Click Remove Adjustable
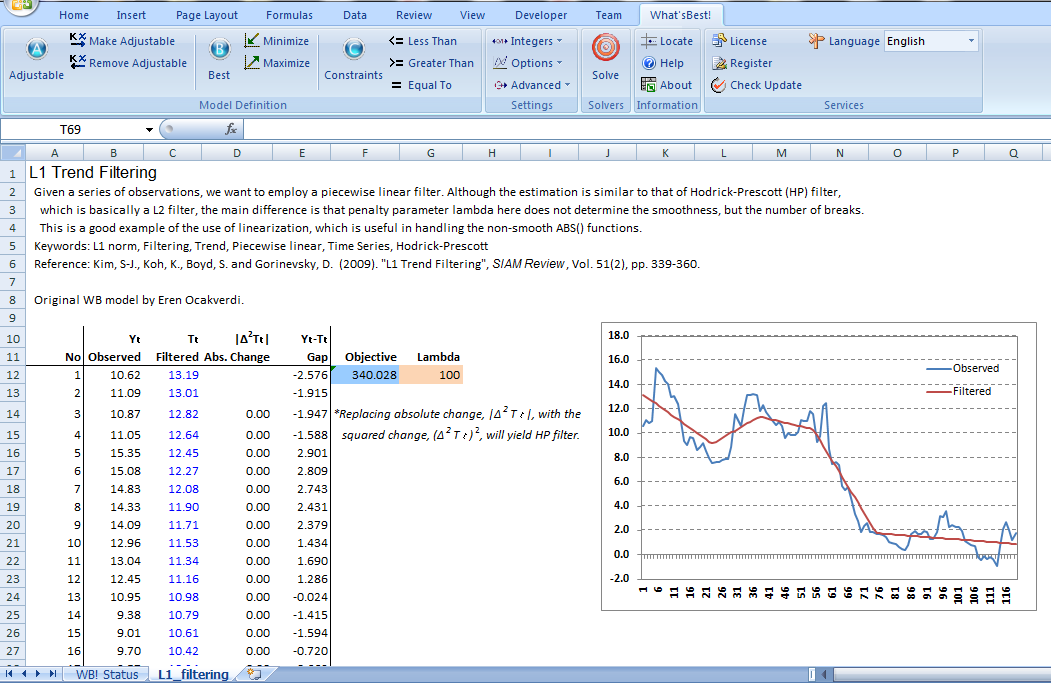The image size is (1051, 683). click(x=128, y=63)
